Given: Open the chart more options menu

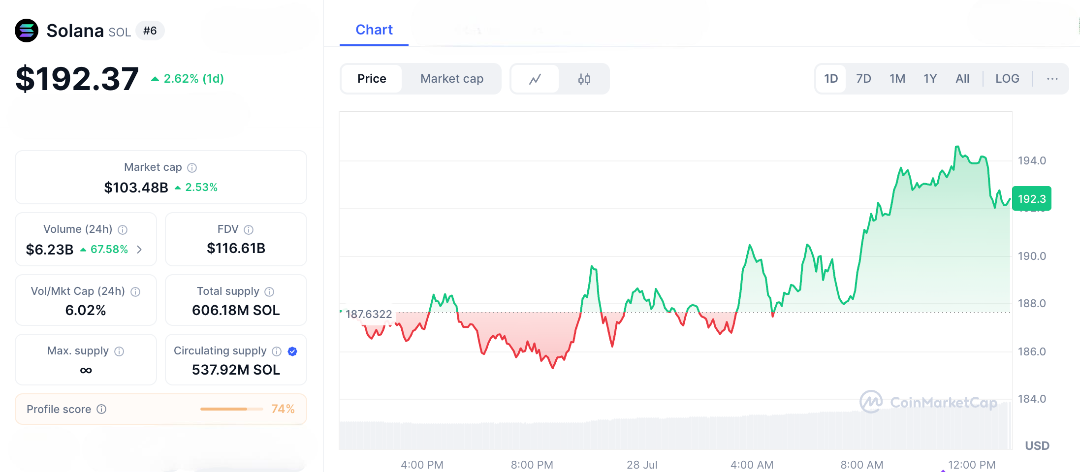Looking at the screenshot, I should click(x=1052, y=79).
